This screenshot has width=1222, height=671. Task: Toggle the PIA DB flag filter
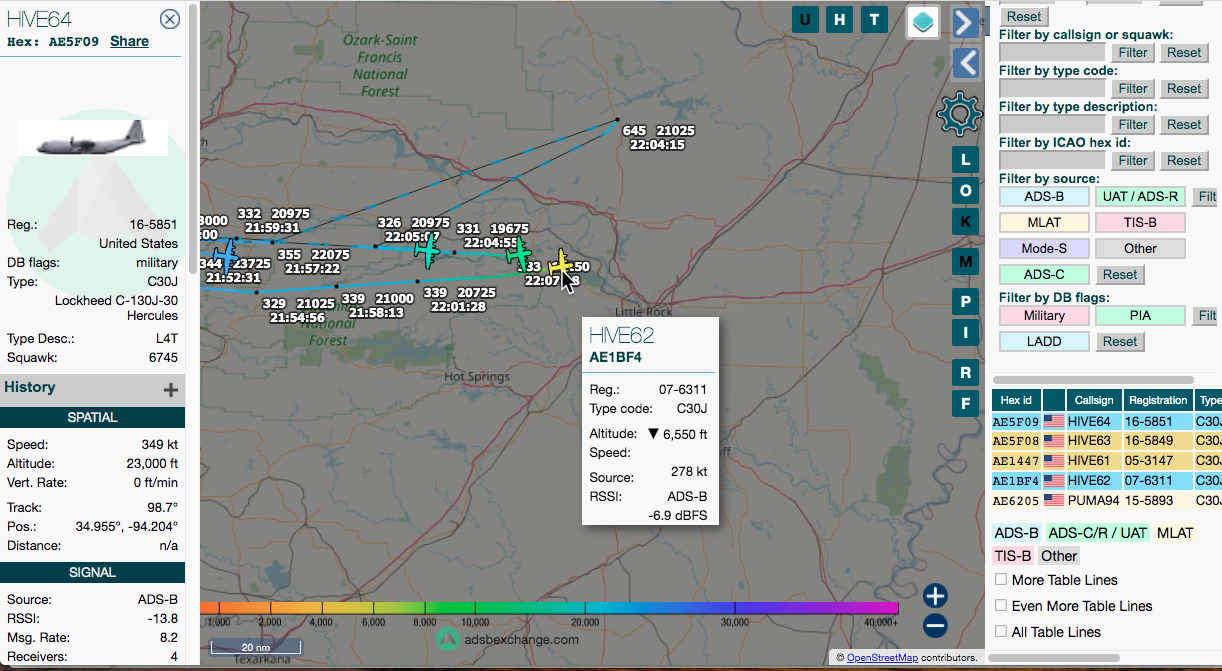click(x=1140, y=316)
